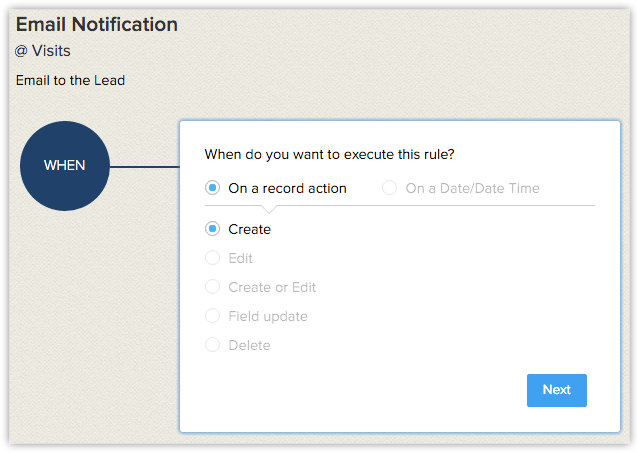Click the 'Email to the Lead' description
The height and width of the screenshot is (453, 639).
point(70,80)
